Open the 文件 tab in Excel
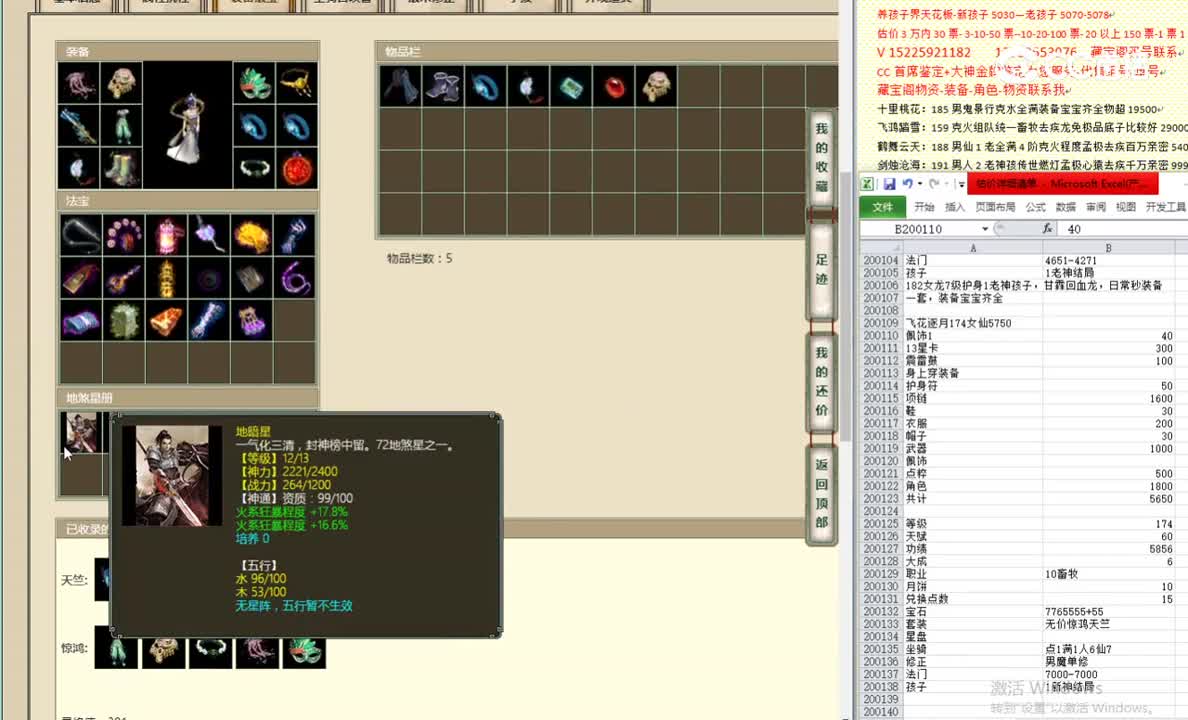1188x720 pixels. pos(882,207)
